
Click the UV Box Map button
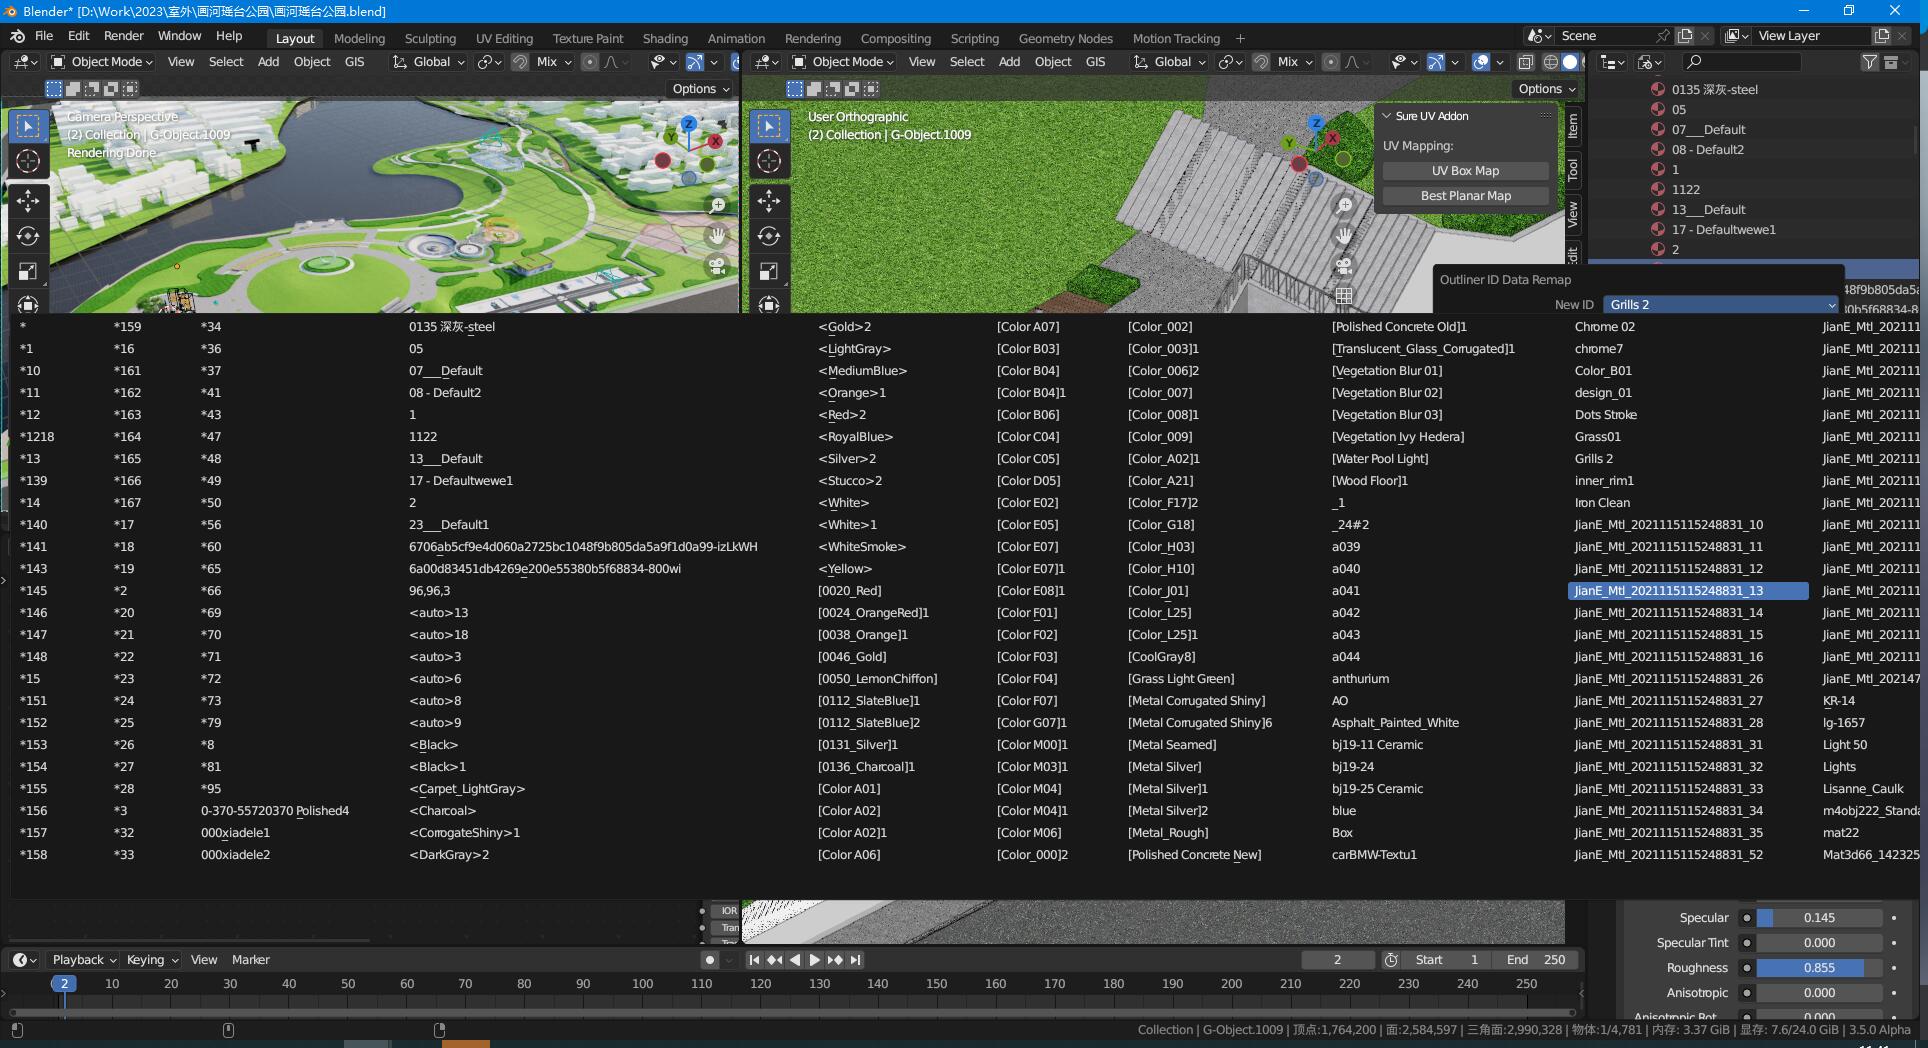point(1465,171)
